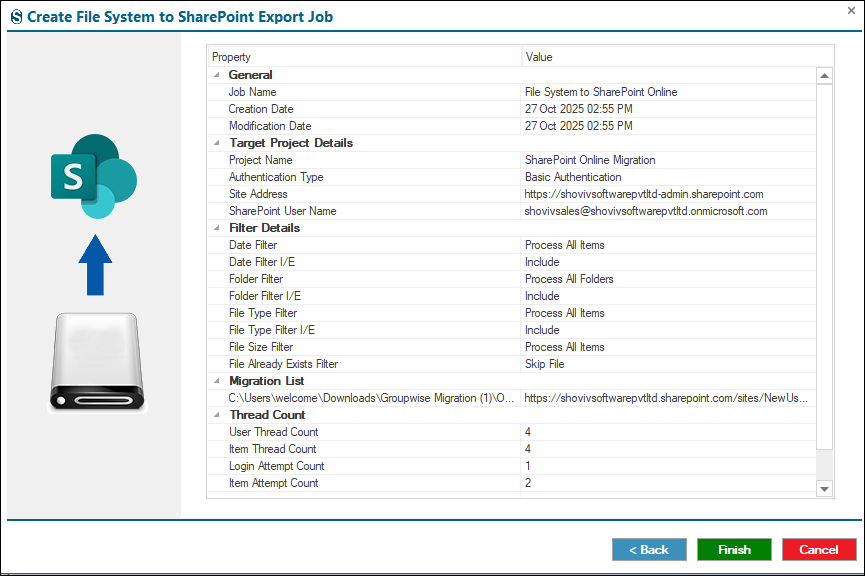The width and height of the screenshot is (865, 576).
Task: Go back with the Back button
Action: [x=649, y=550]
